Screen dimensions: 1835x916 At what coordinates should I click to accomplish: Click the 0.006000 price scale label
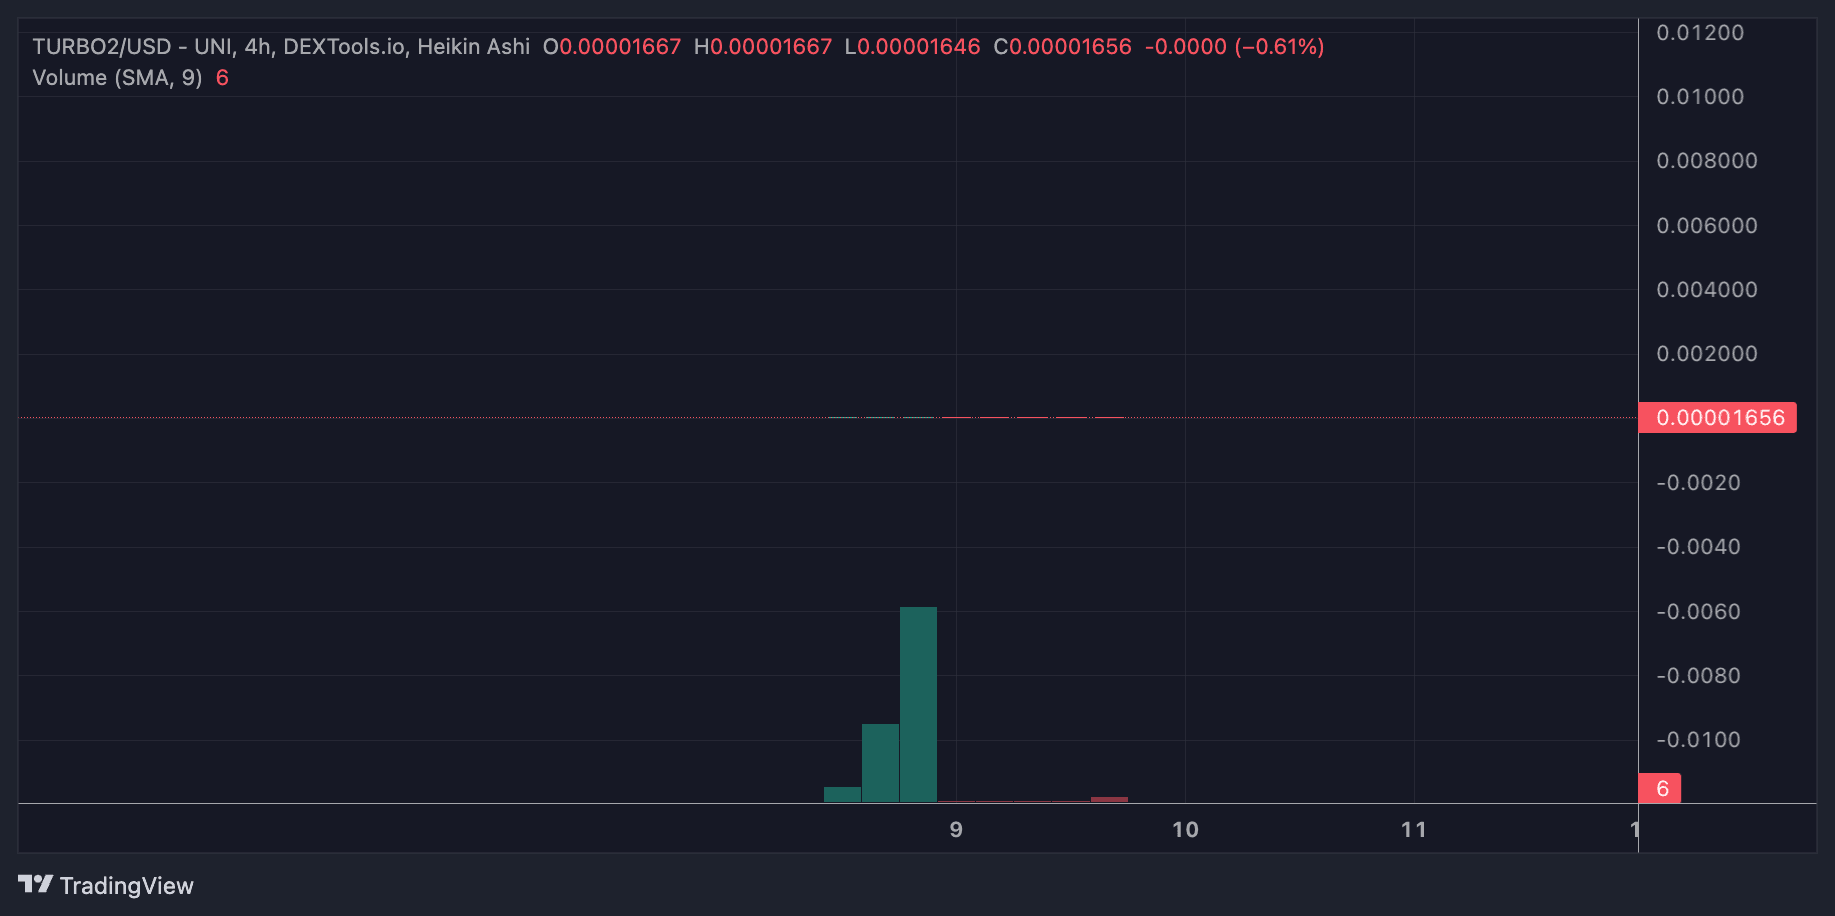pos(1706,226)
